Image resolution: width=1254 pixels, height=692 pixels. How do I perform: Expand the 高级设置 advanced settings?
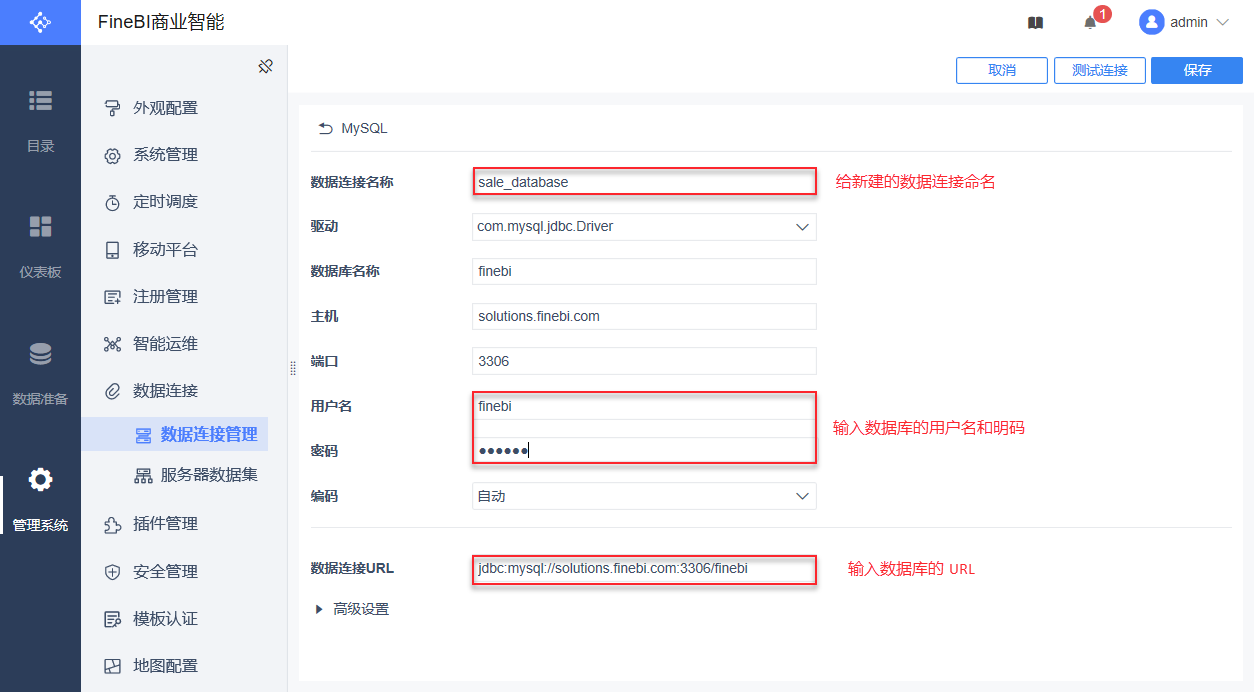pos(352,609)
